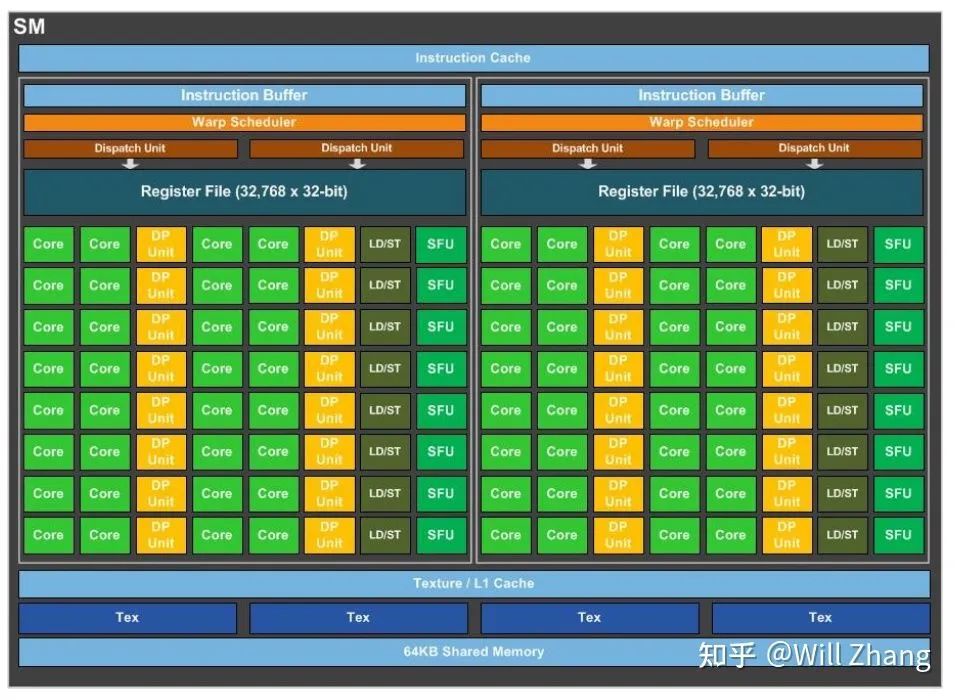Click the SM title label
The image size is (957, 700).
tap(29, 27)
